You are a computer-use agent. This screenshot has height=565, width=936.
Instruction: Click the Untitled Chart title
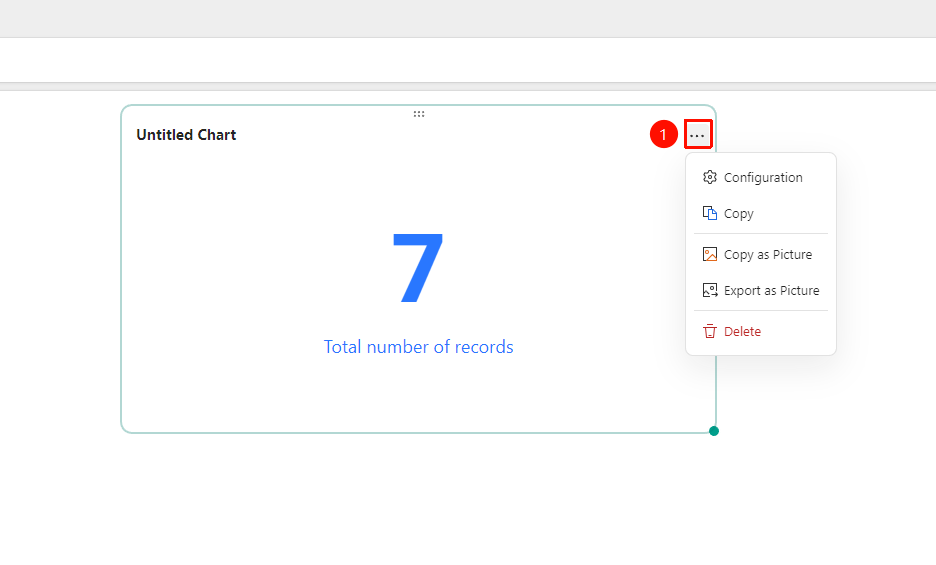click(186, 135)
